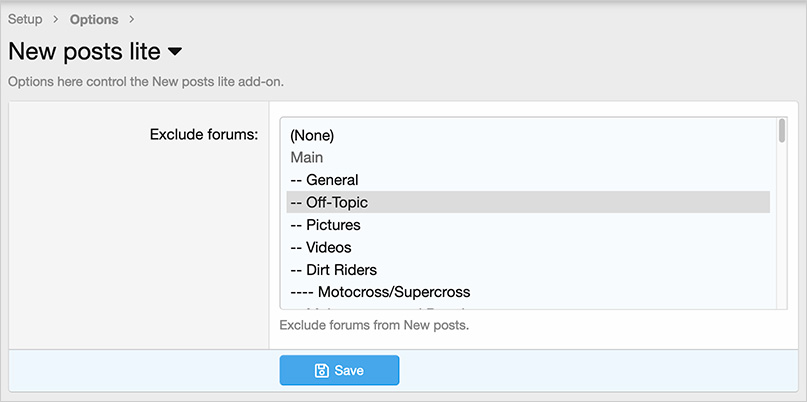This screenshot has height=402, width=807.
Task: Select the Motocross/Supercross sub-forum
Action: click(380, 292)
